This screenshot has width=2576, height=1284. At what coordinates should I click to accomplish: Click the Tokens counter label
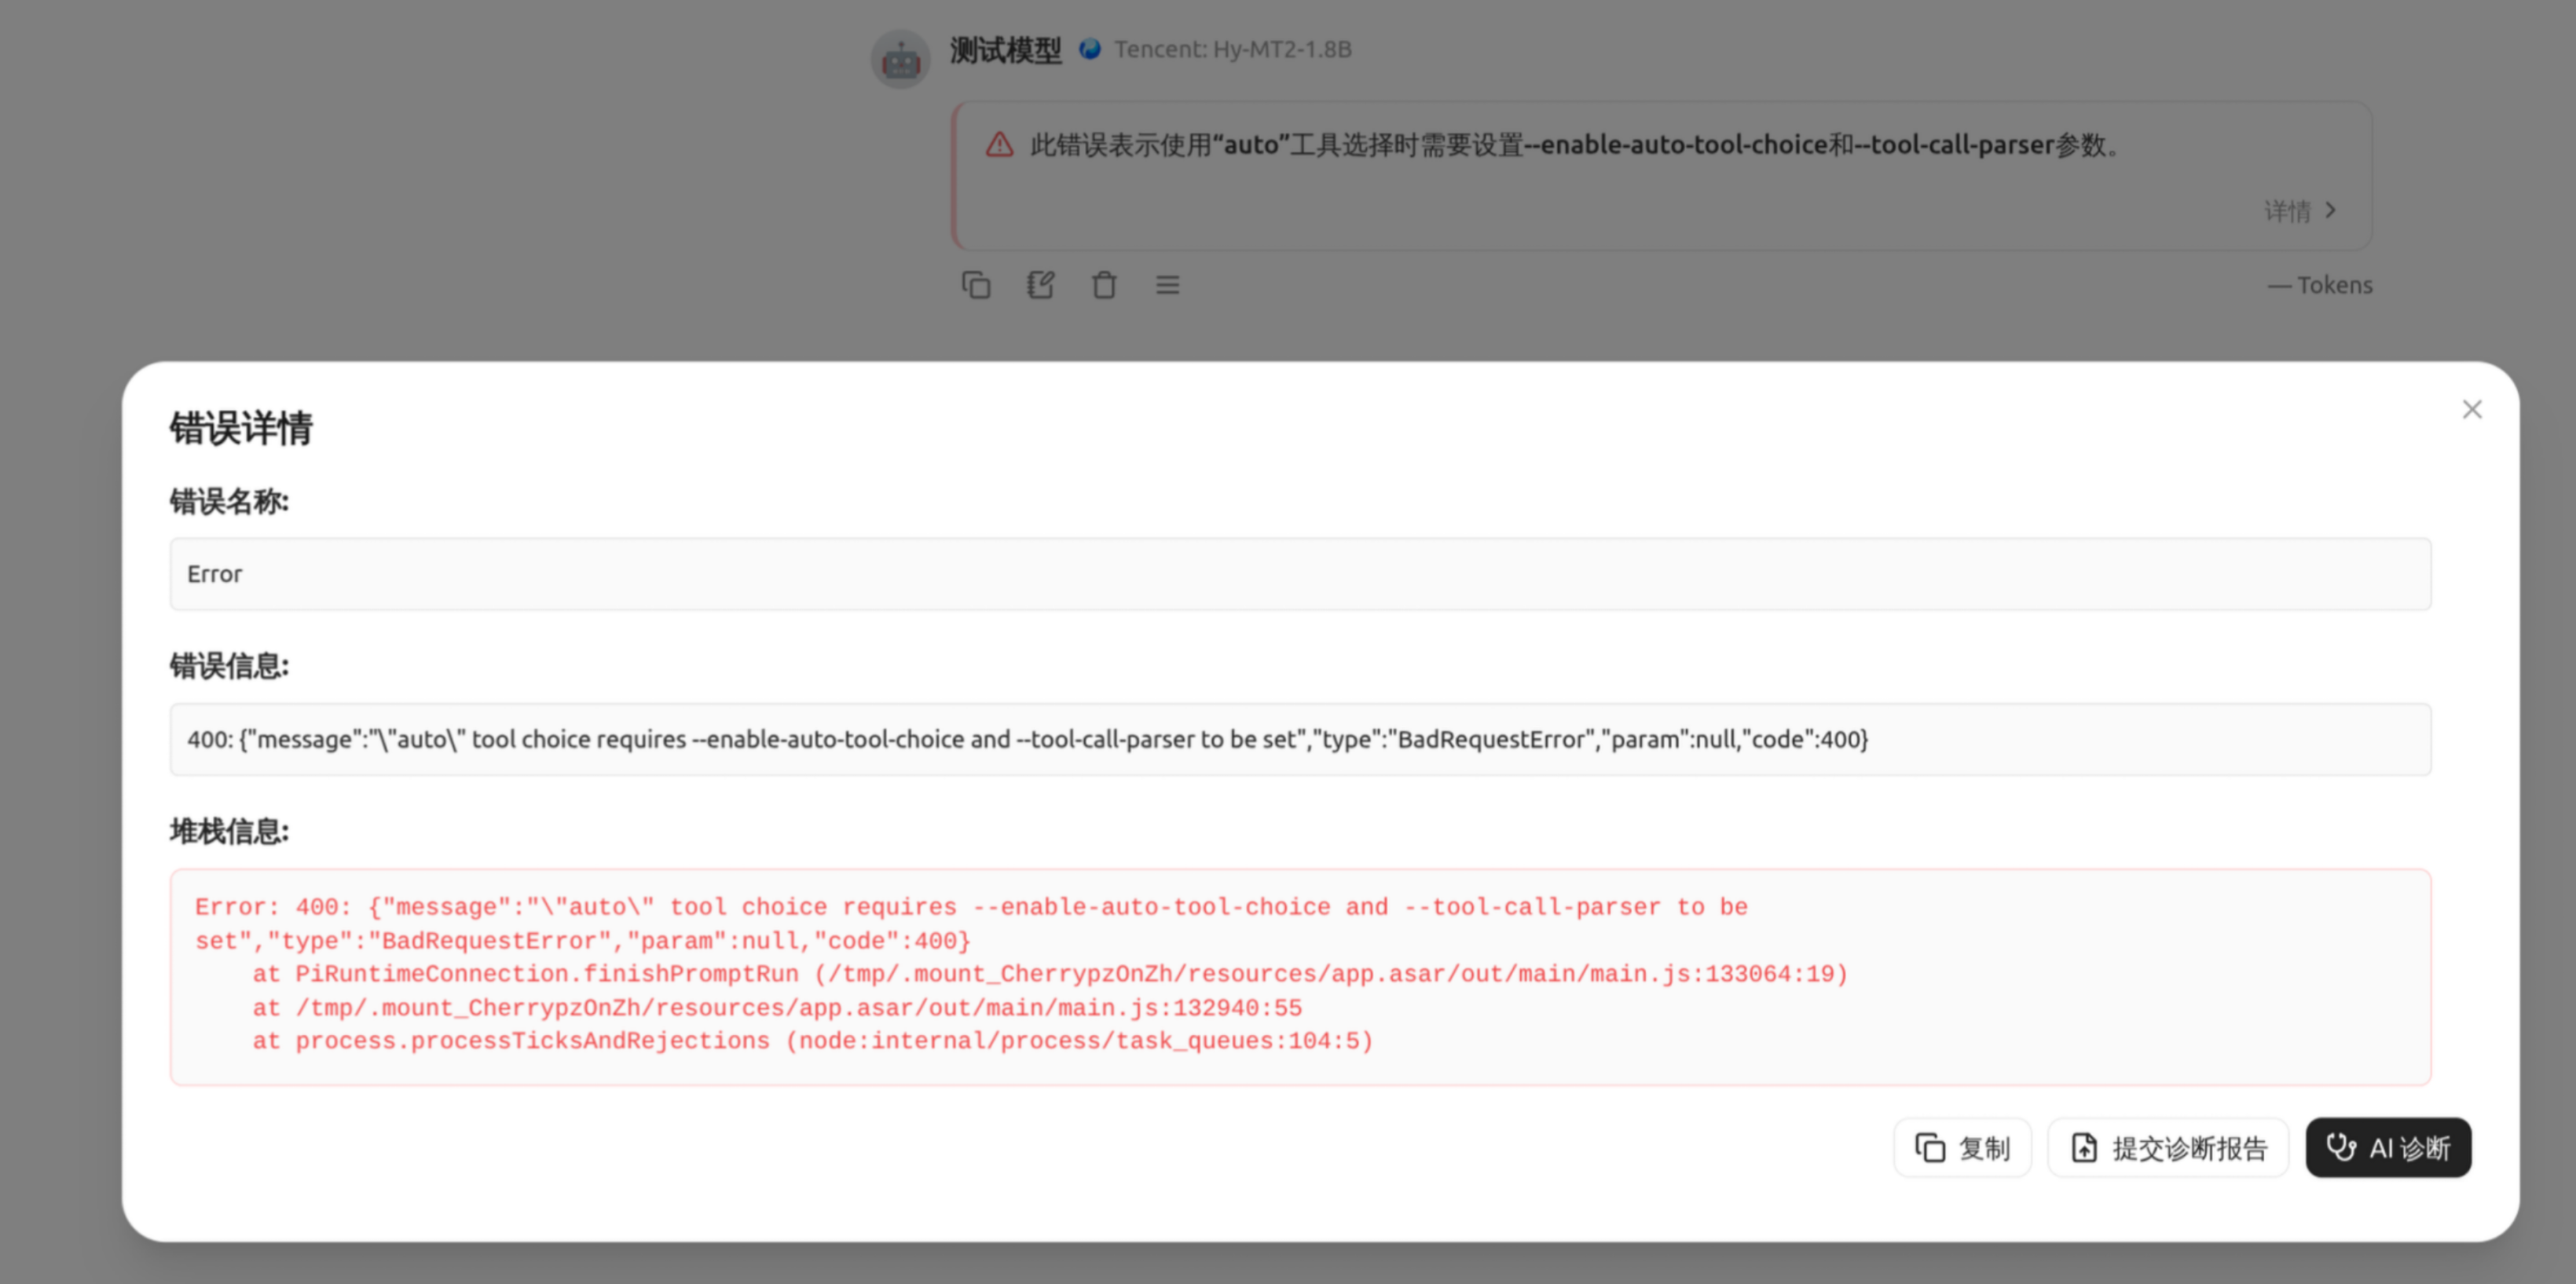pyautogui.click(x=2320, y=285)
